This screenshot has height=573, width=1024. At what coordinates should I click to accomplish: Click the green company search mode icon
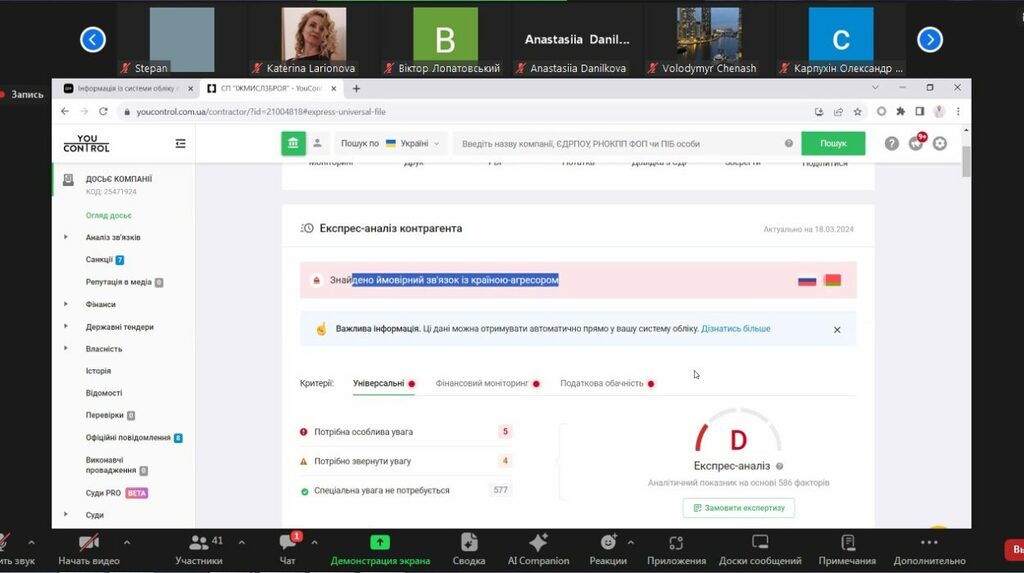pos(293,143)
